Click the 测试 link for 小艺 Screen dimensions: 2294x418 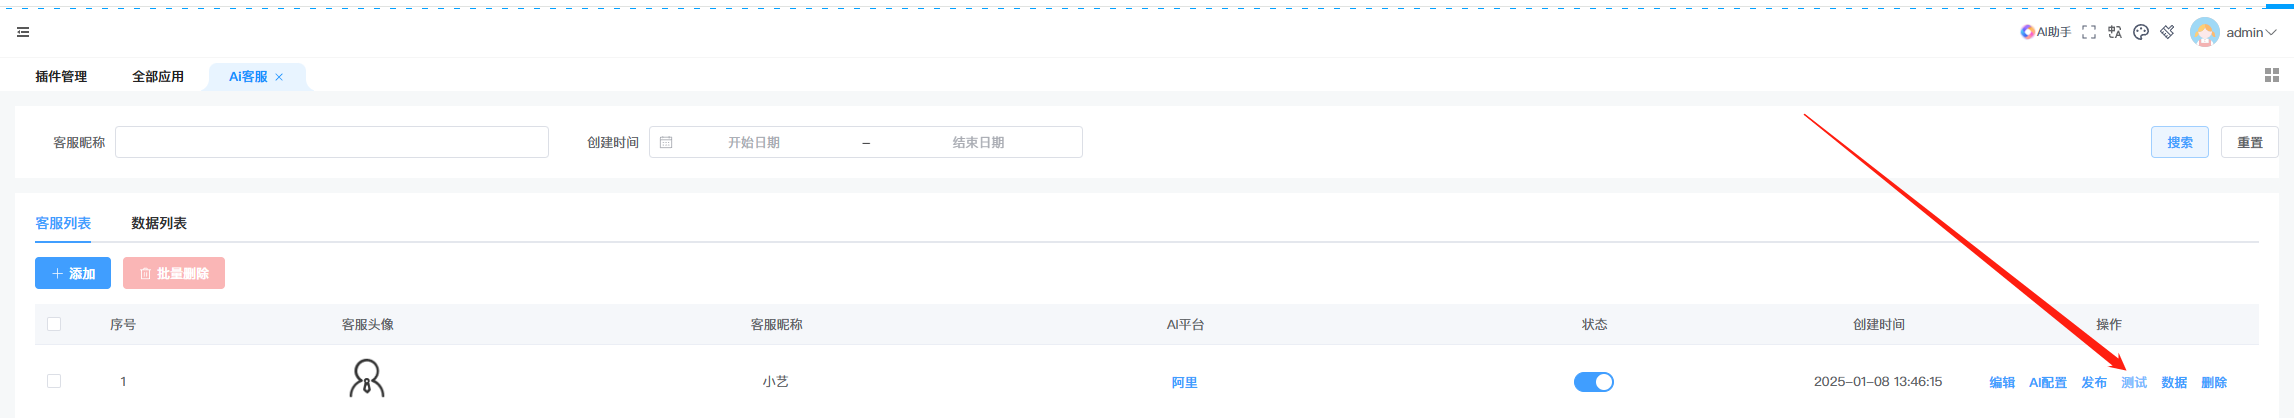click(2134, 383)
